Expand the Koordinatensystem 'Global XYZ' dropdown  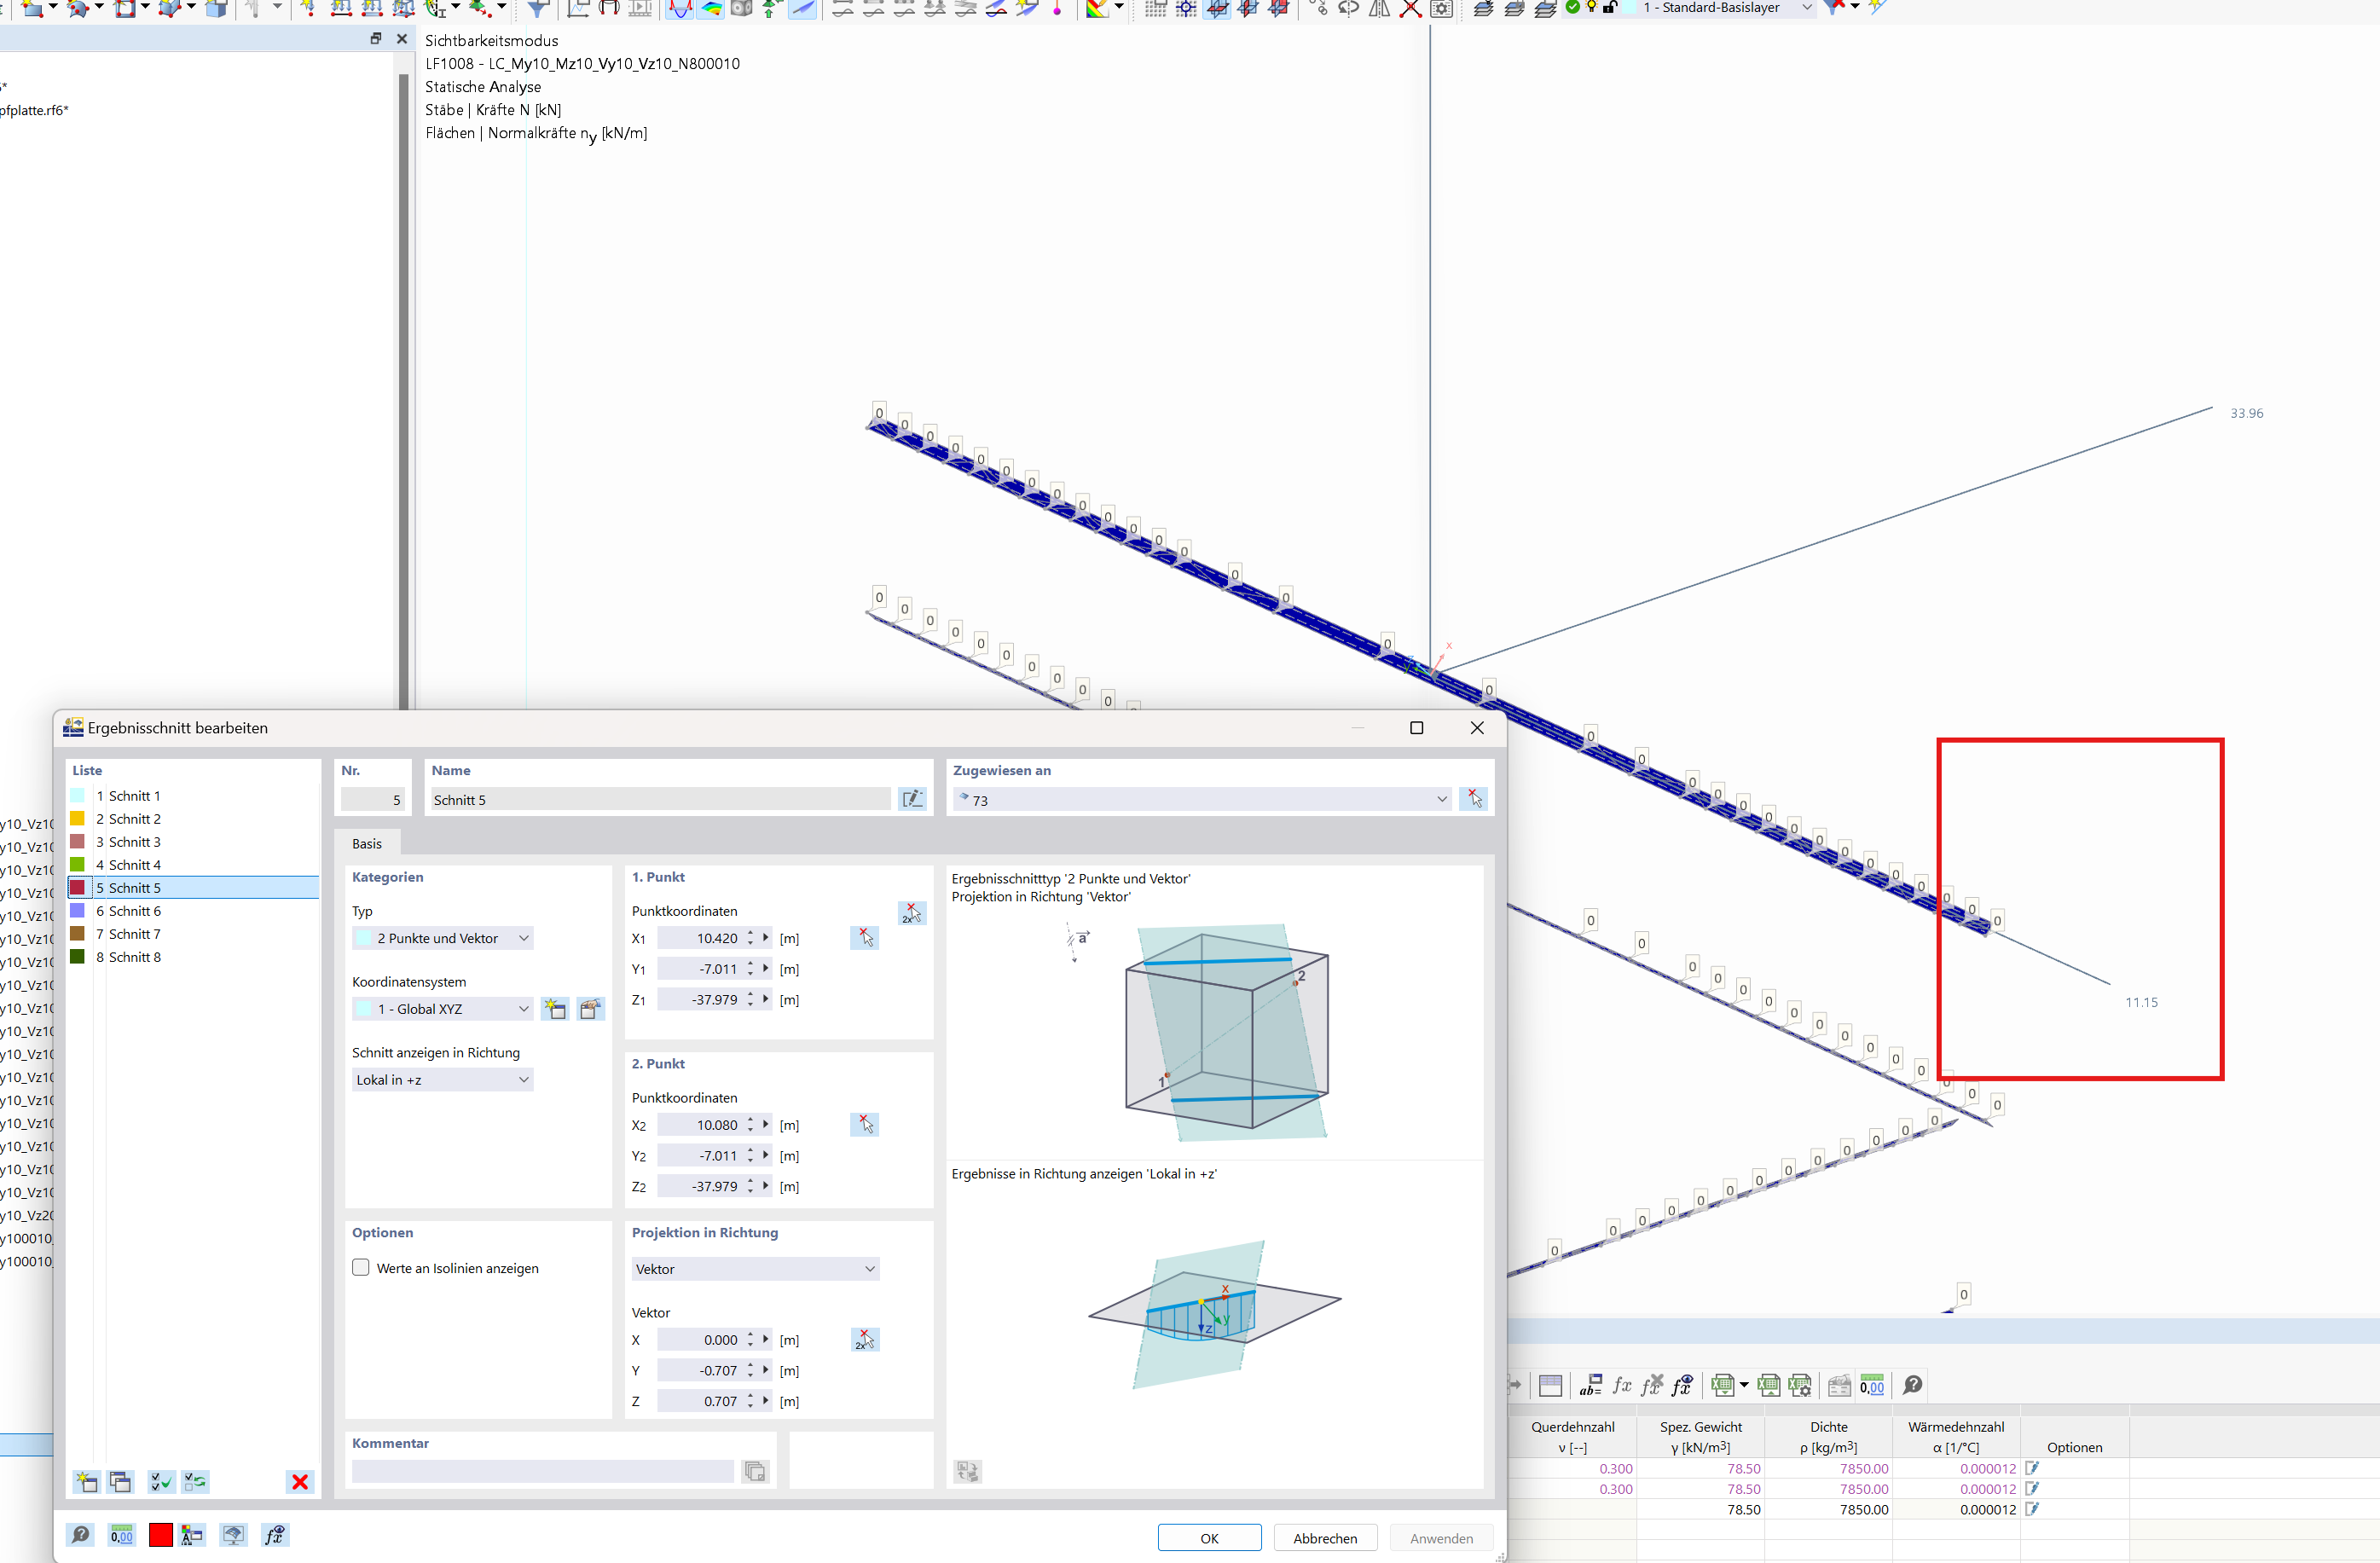(442, 1009)
